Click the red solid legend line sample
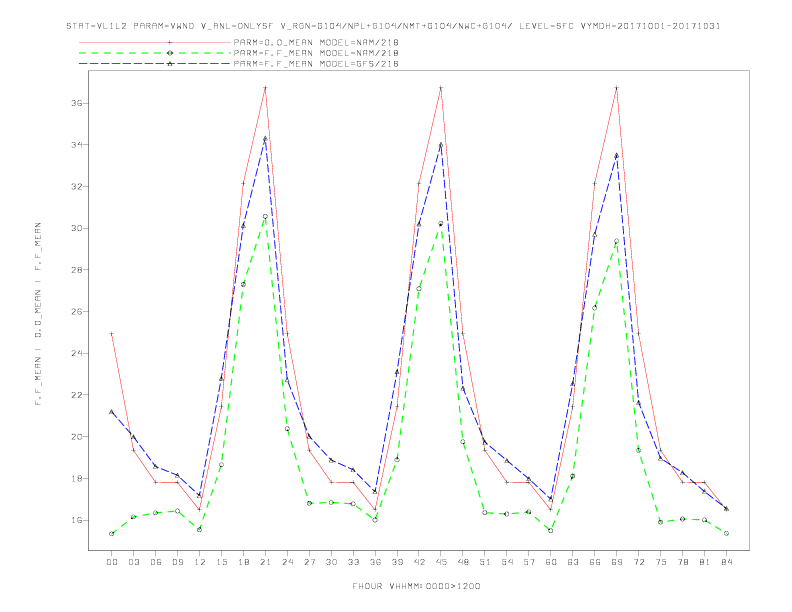This screenshot has width=792, height=612. coord(155,42)
